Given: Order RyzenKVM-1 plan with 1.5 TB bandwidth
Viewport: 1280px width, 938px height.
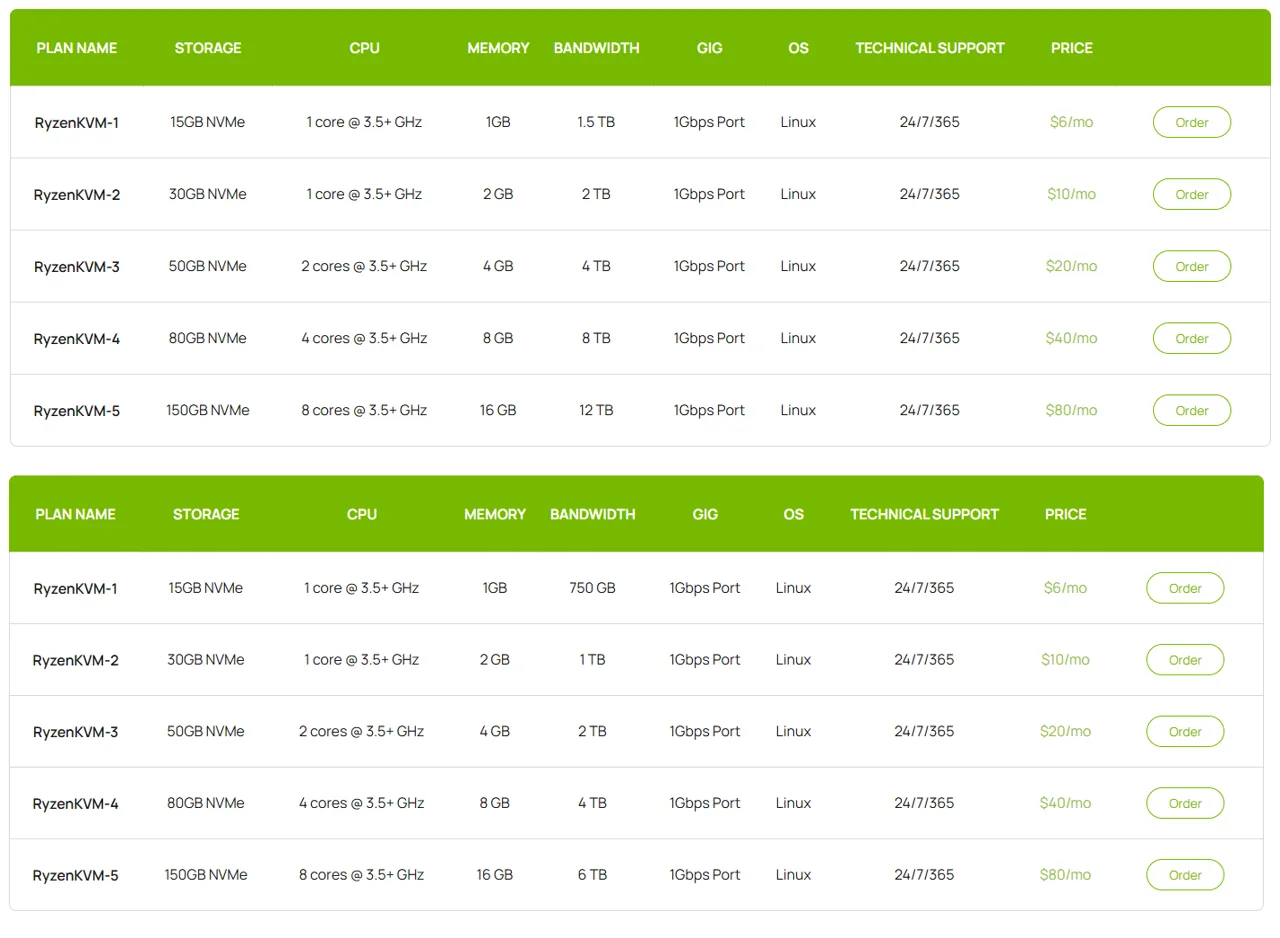Looking at the screenshot, I should tap(1192, 122).
